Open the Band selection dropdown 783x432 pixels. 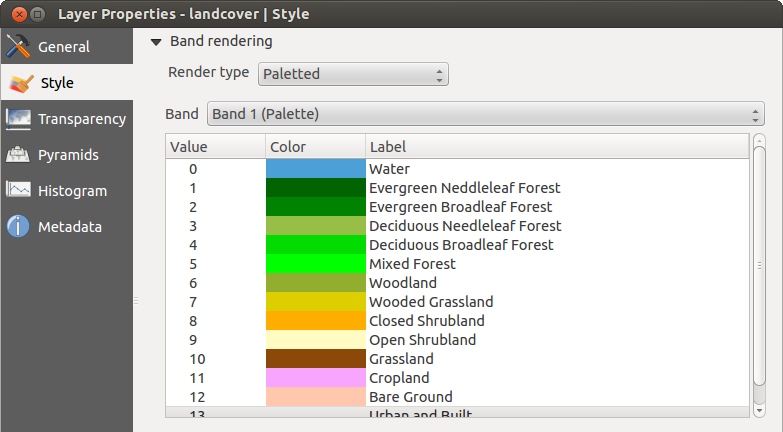coord(485,113)
